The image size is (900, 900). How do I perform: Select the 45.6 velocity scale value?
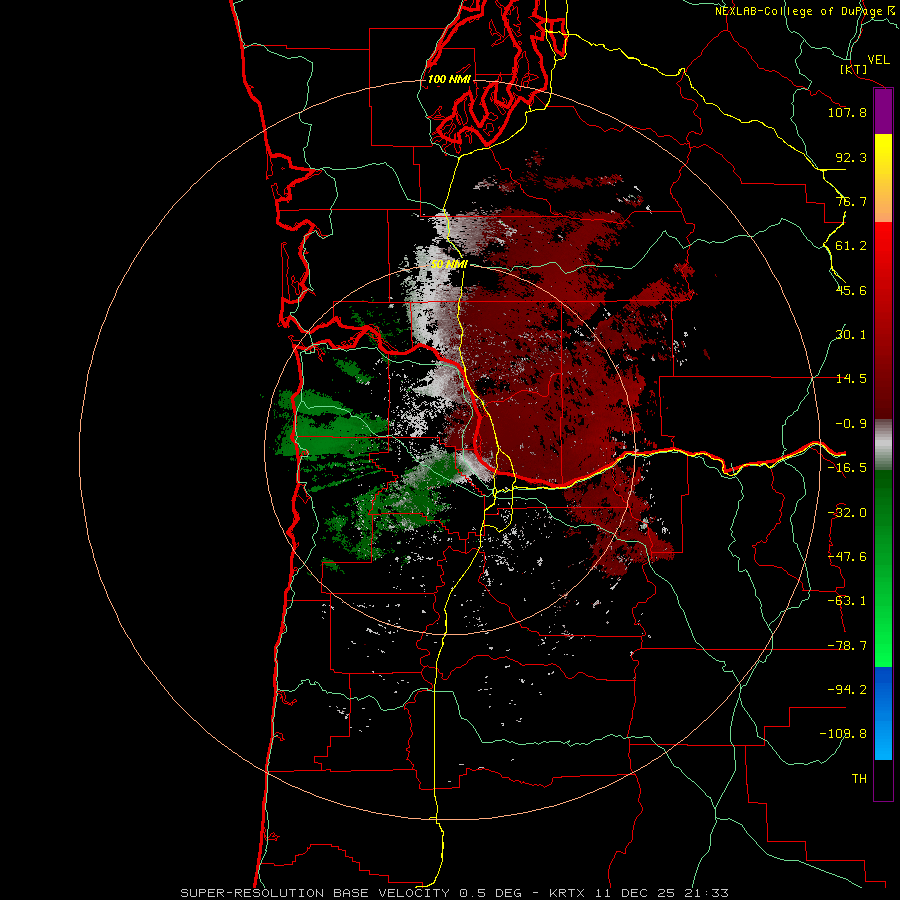851,290
